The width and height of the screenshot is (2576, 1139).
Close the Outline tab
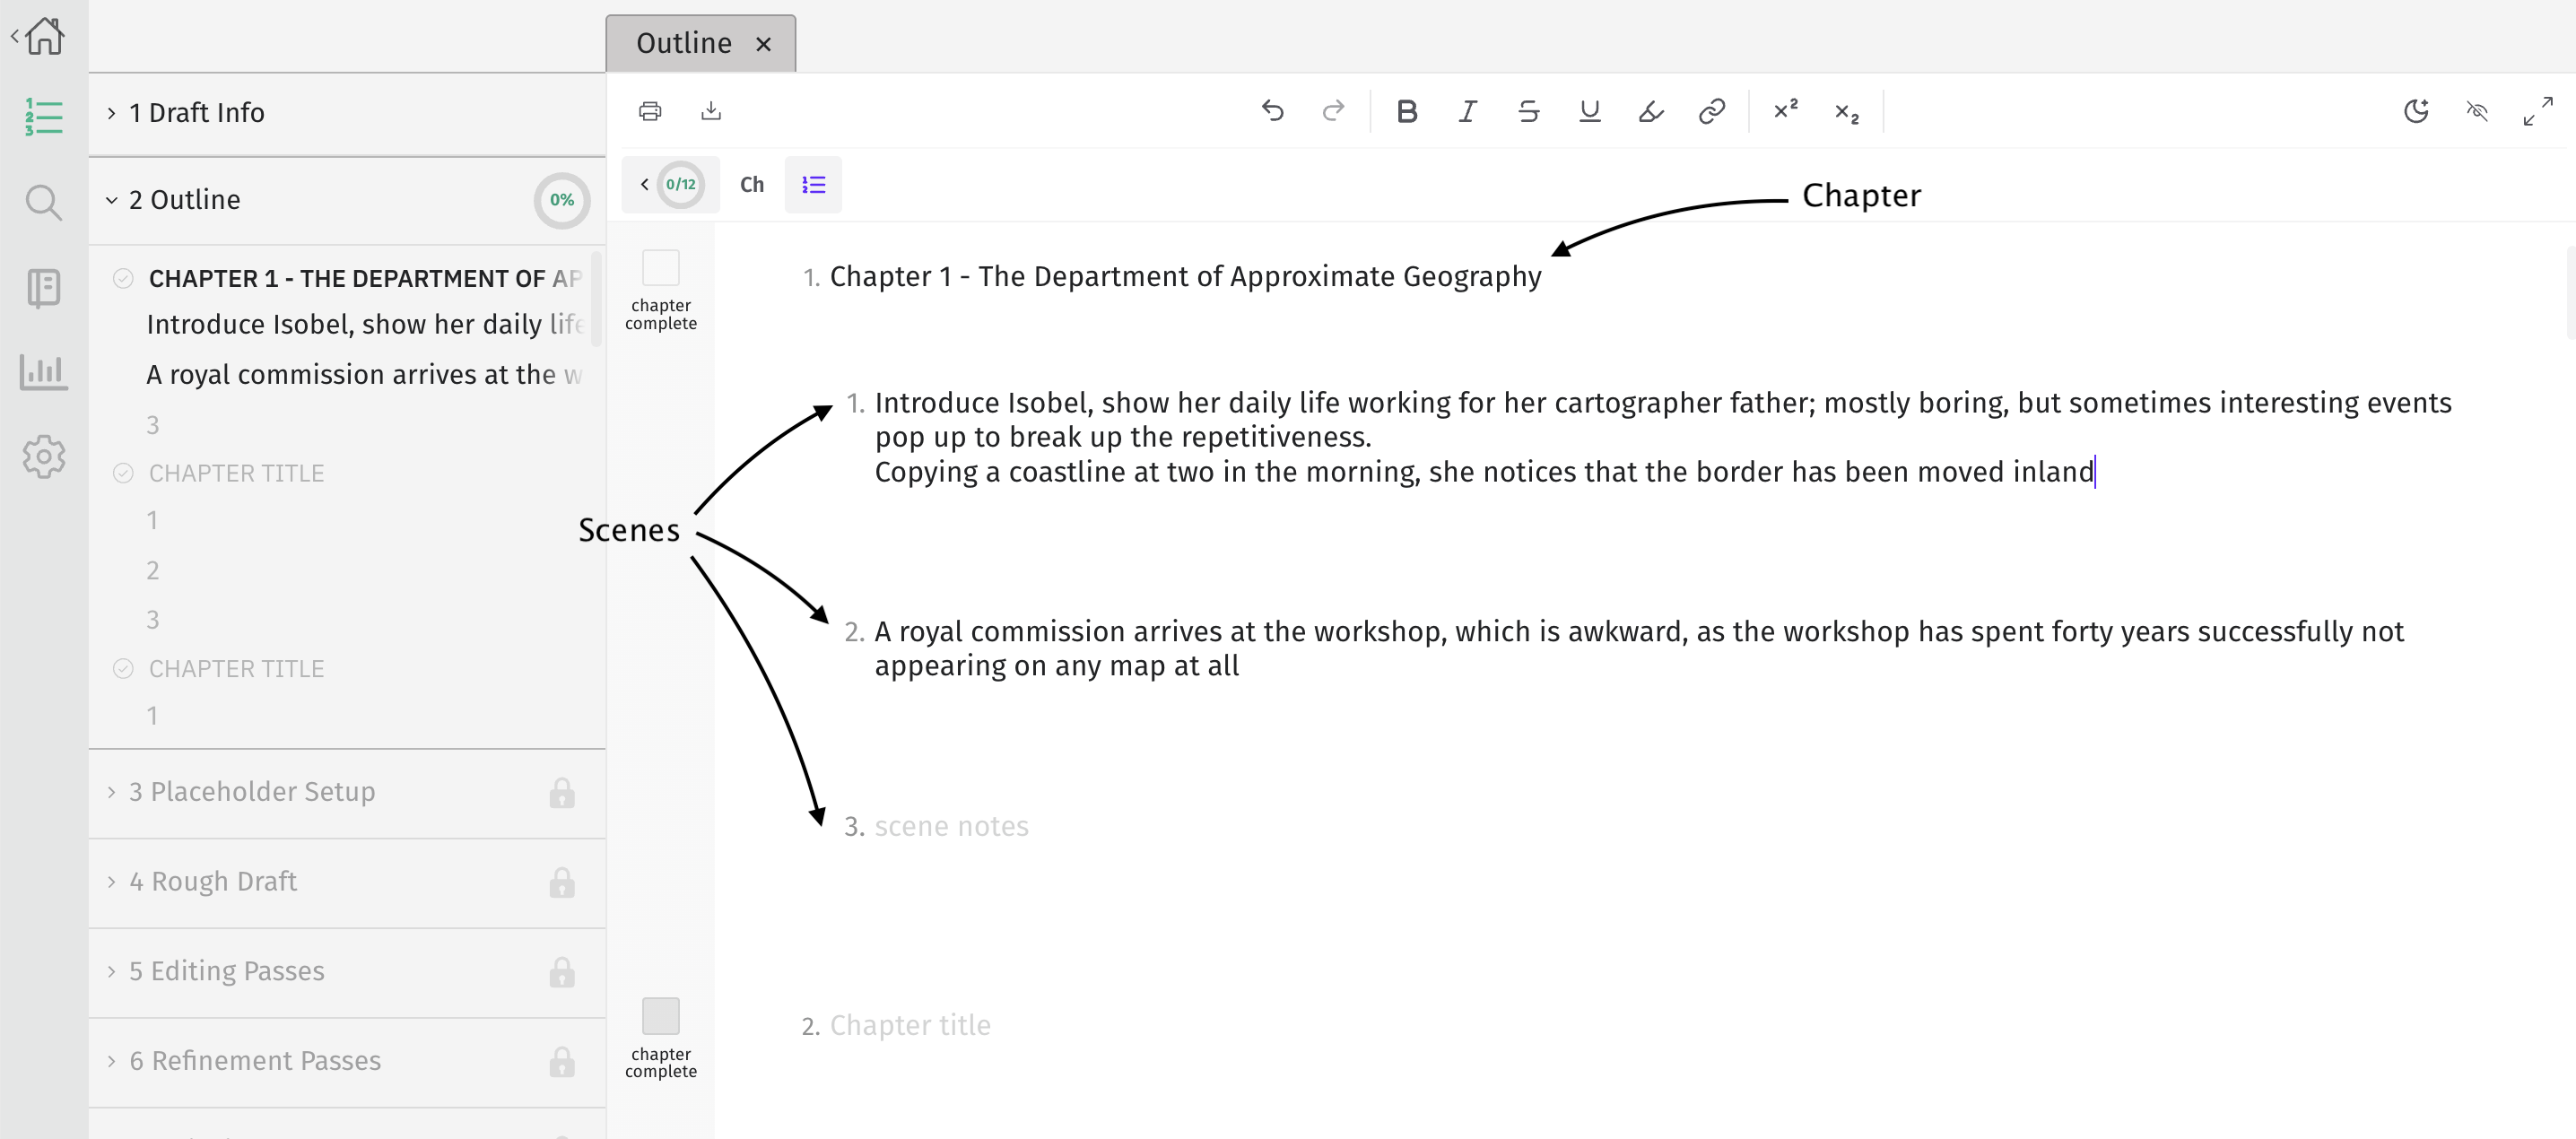[763, 44]
